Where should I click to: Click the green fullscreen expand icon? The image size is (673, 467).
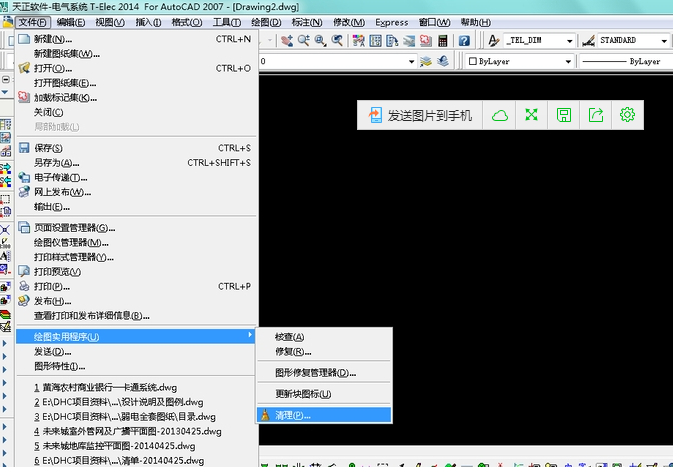tap(532, 115)
